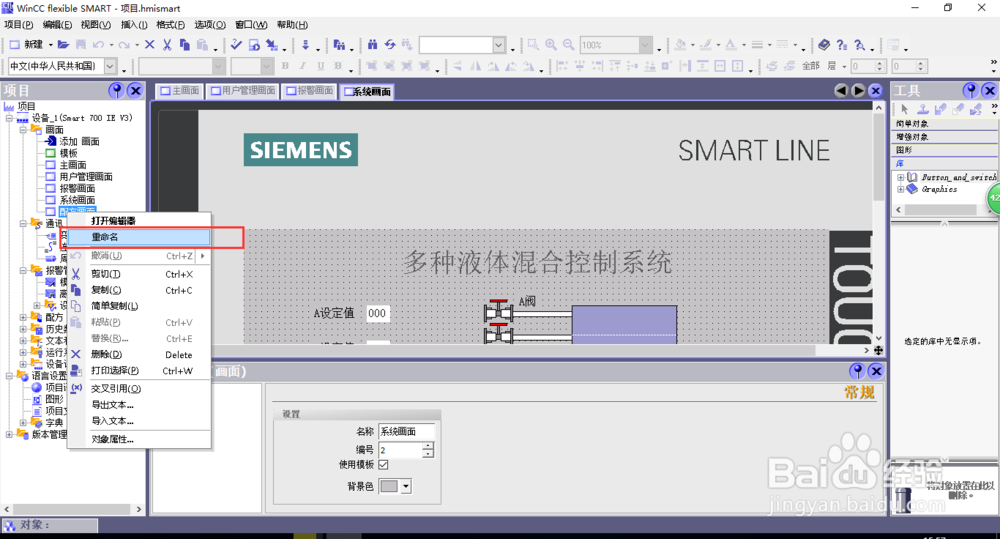1000x539 pixels.
Task: Expand the Graphics library node
Action: (x=901, y=189)
